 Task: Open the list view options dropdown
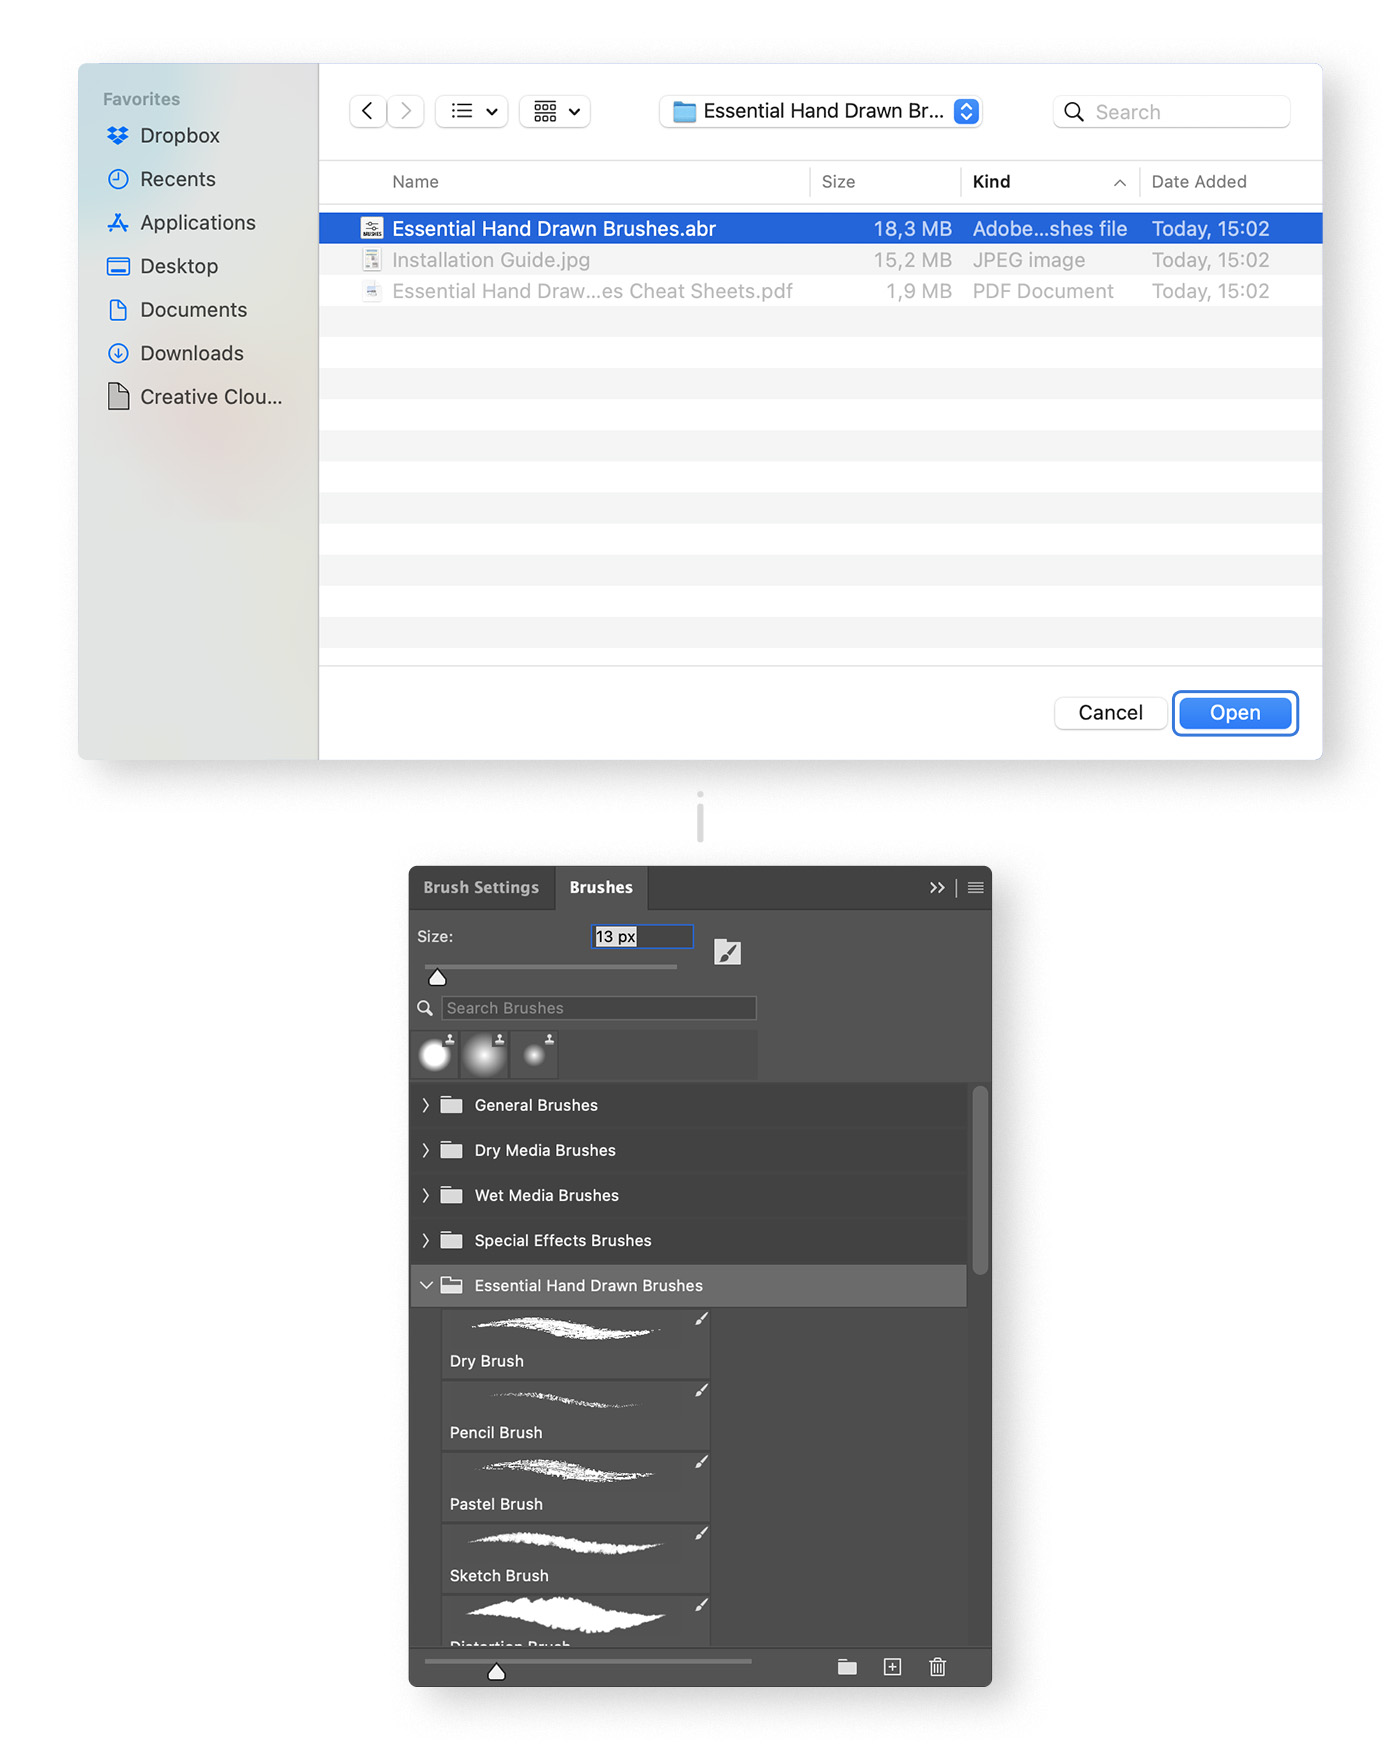click(x=473, y=111)
